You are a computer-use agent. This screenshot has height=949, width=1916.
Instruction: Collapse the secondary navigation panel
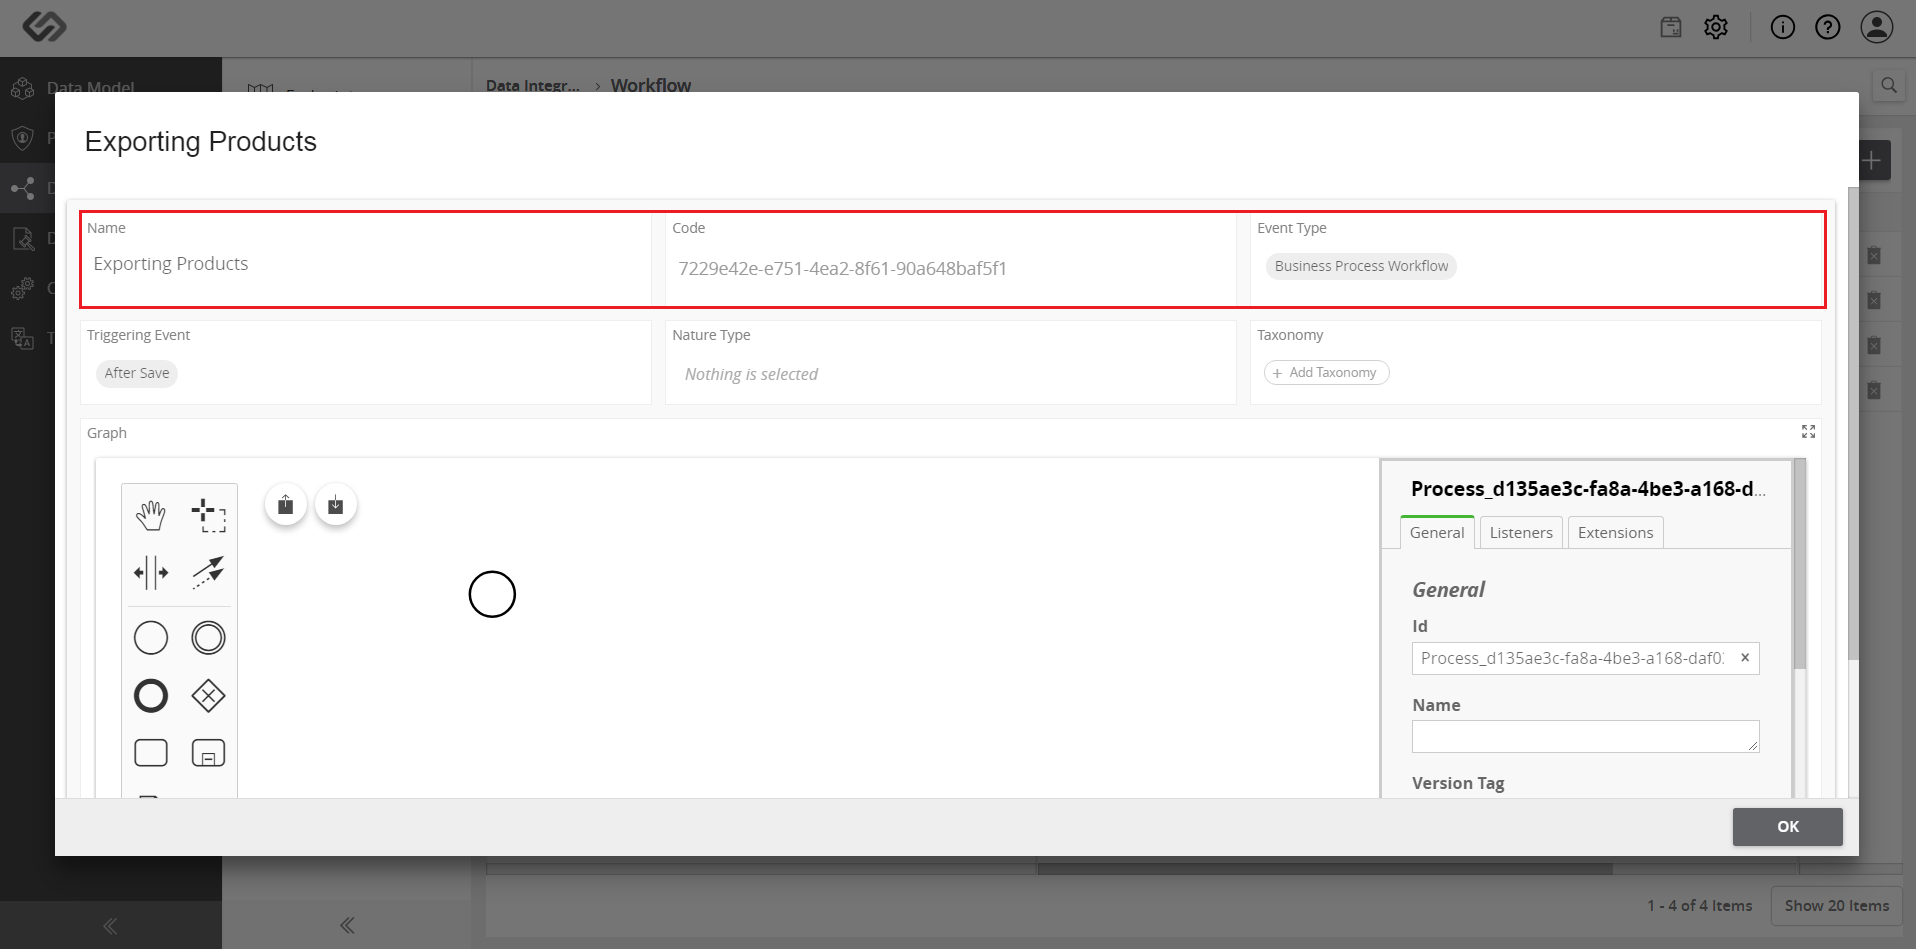pos(347,925)
